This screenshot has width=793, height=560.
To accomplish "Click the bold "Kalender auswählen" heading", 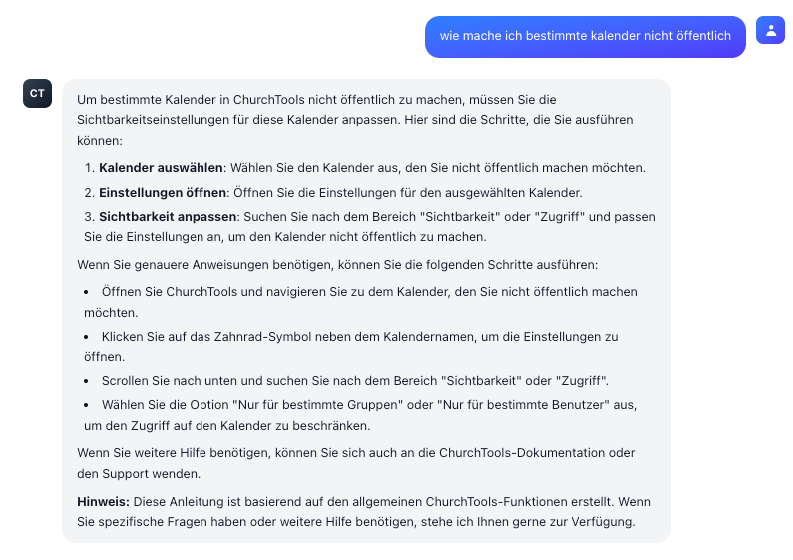I will [161, 167].
